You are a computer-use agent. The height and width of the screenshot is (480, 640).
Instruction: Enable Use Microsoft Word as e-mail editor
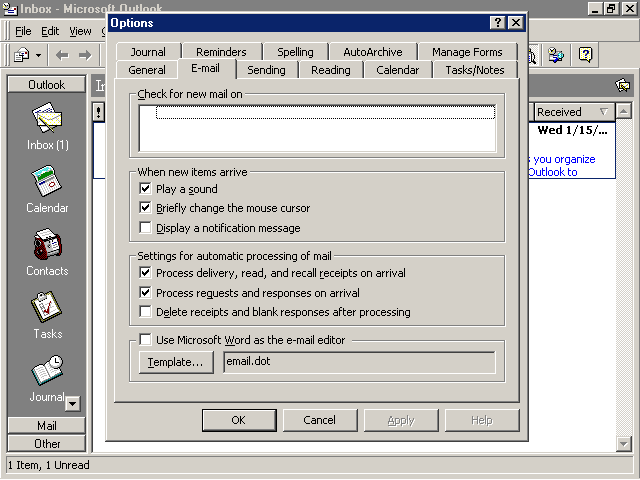145,339
